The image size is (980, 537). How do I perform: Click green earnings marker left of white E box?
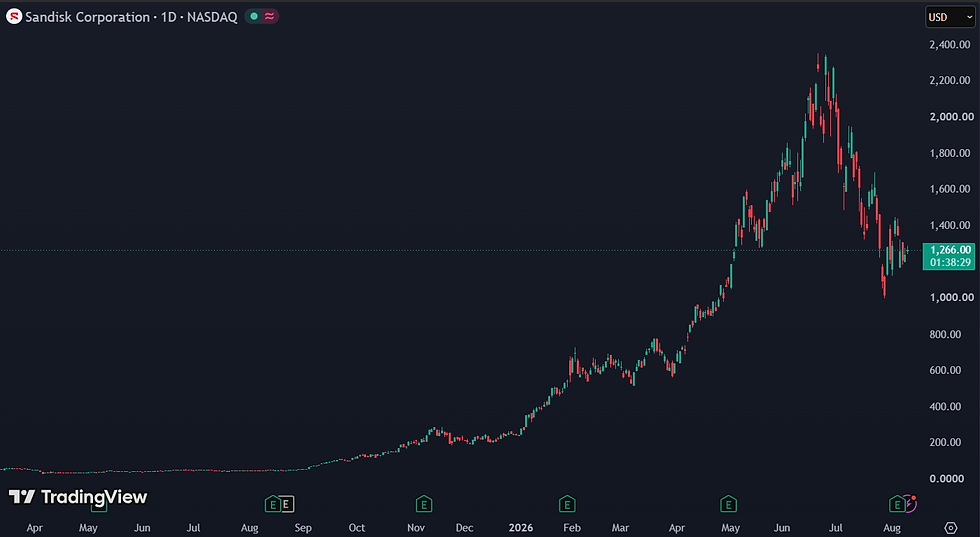coord(272,504)
